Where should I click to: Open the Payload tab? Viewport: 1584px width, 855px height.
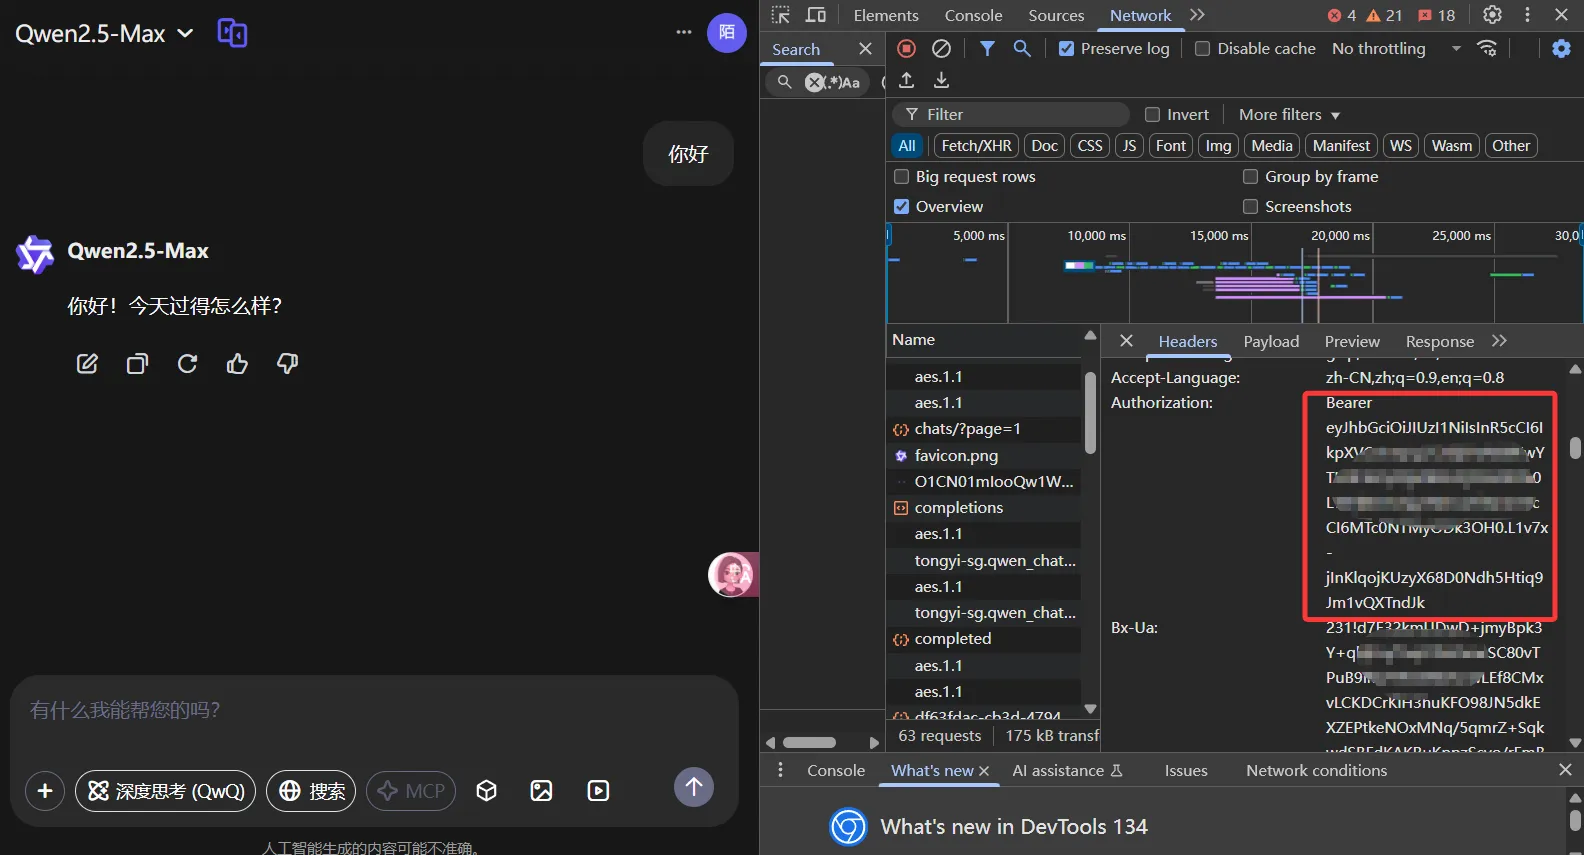[x=1271, y=341]
